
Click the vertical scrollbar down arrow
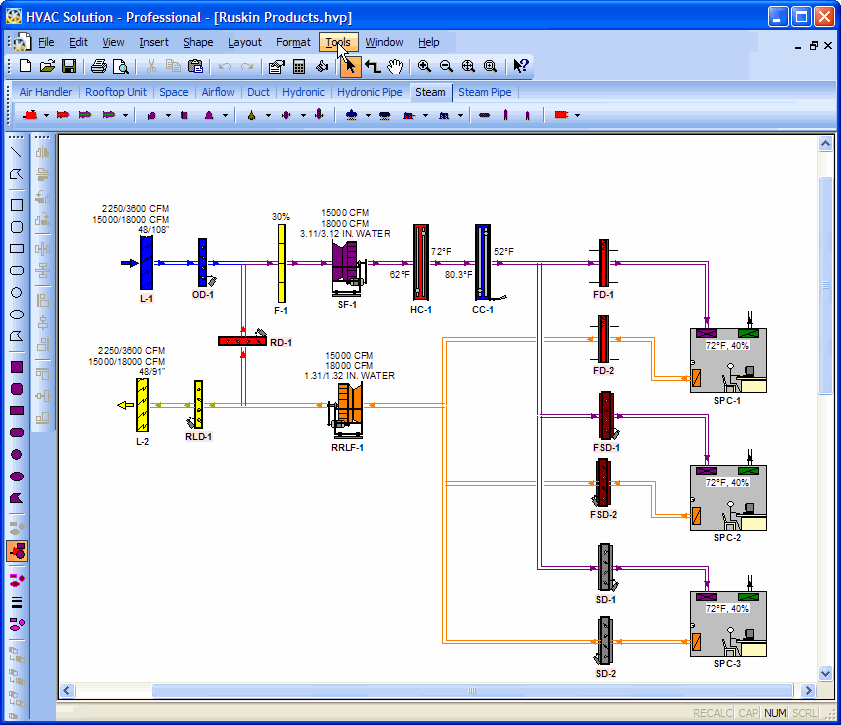tap(826, 673)
